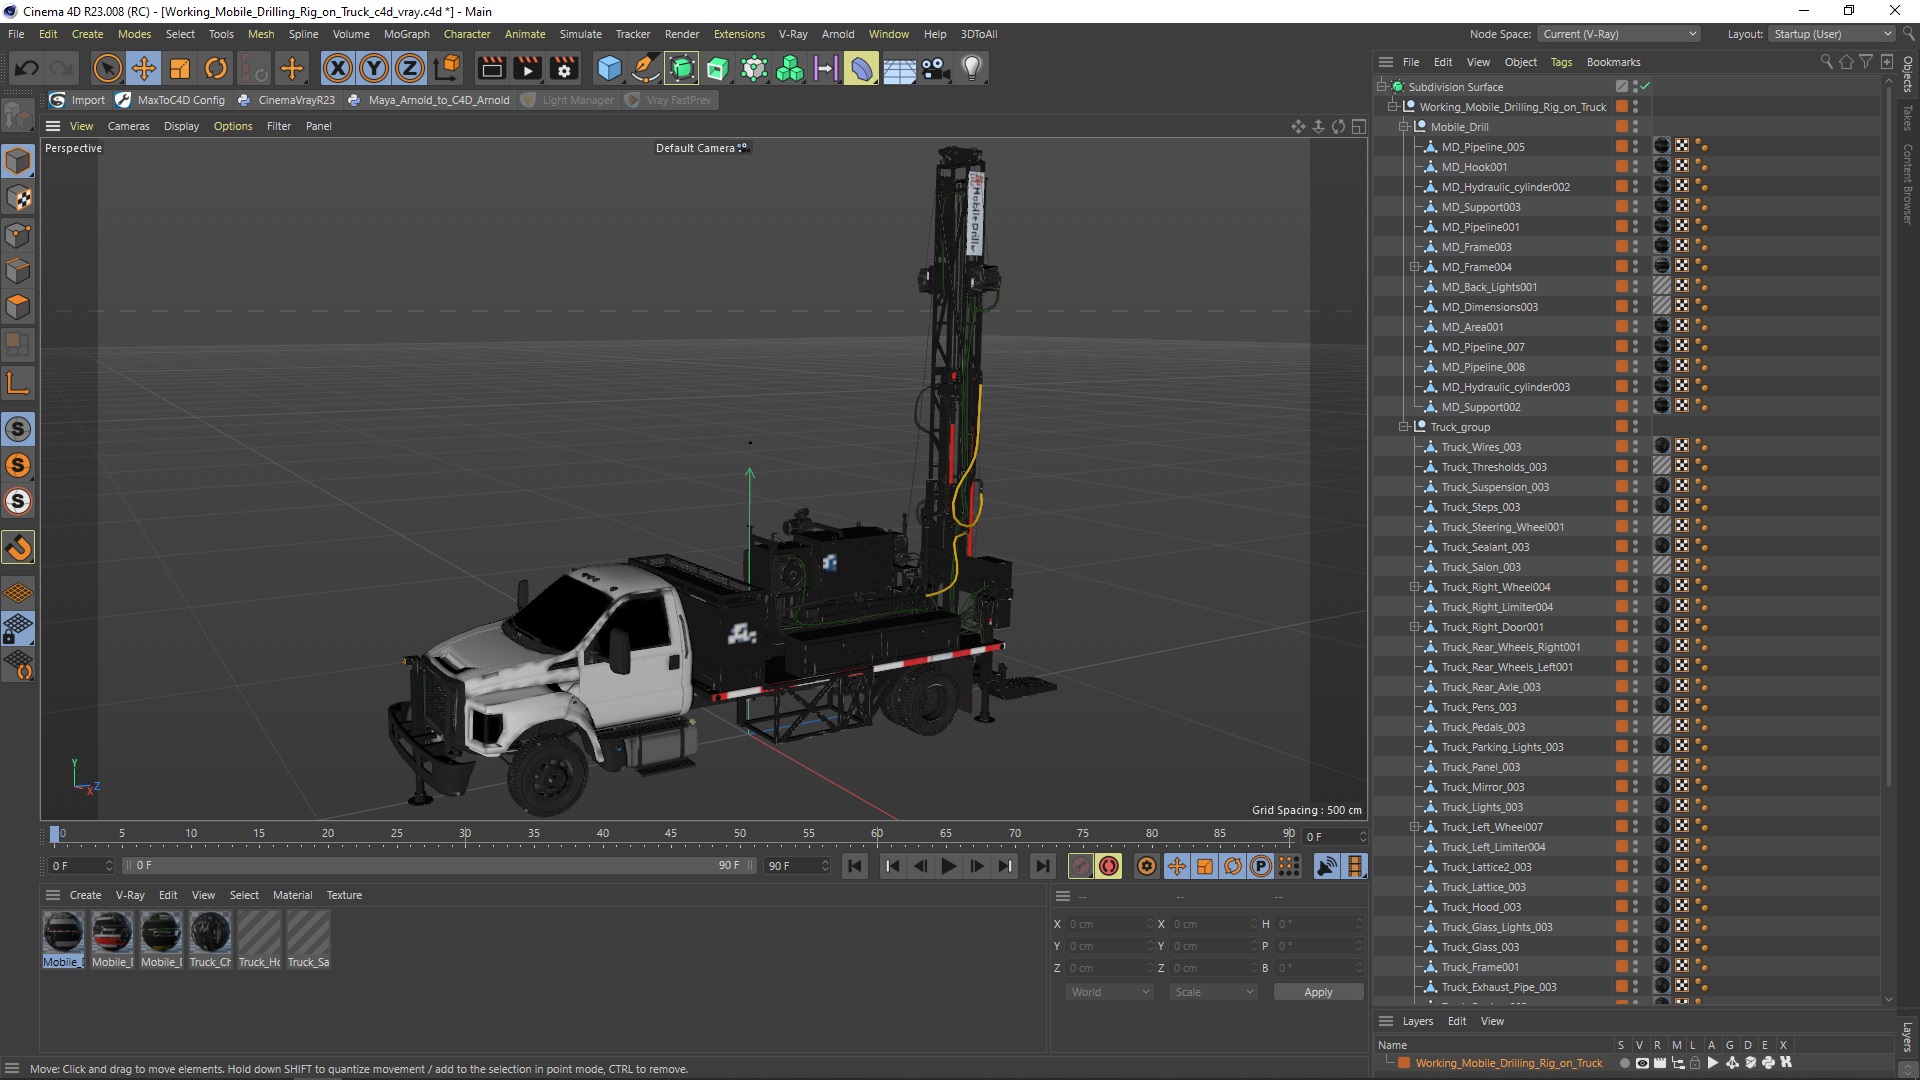Expand Truck_Left_Wheel007 object
Viewport: 1920px width, 1080px height.
click(x=1415, y=827)
